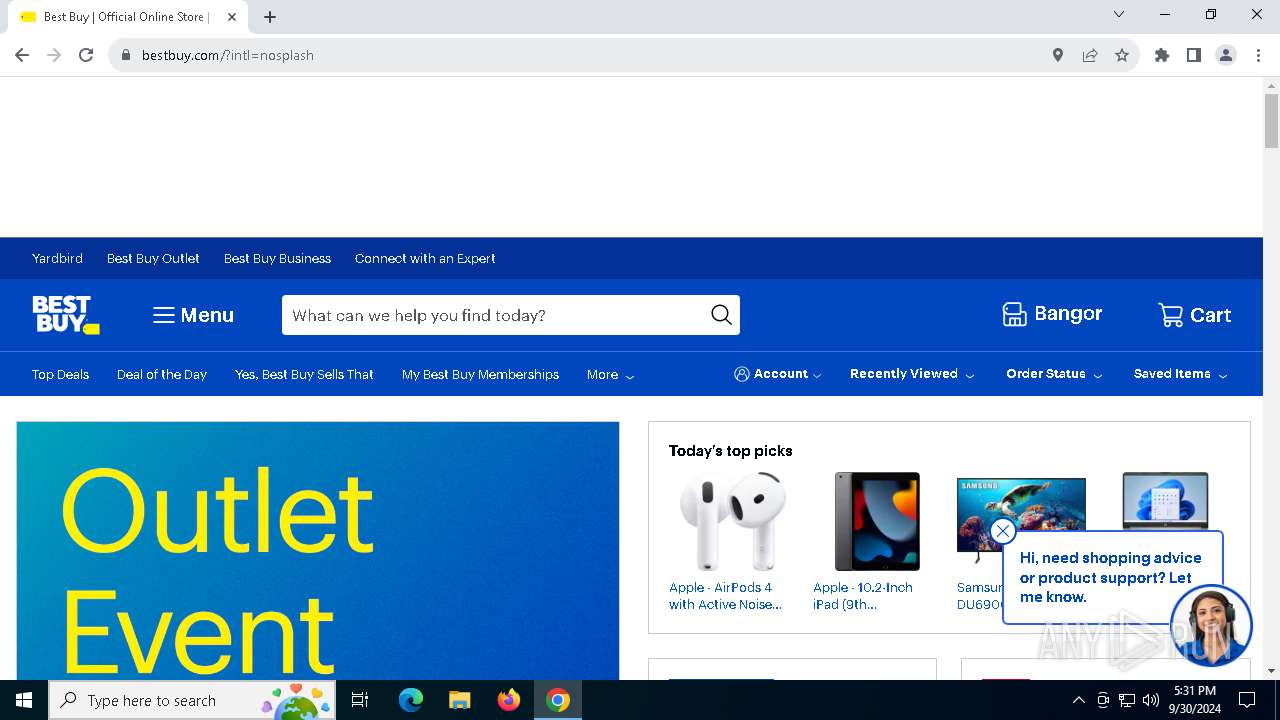Select the Best Buy browser tab
Screen dimensions: 1280x720
(x=128, y=17)
